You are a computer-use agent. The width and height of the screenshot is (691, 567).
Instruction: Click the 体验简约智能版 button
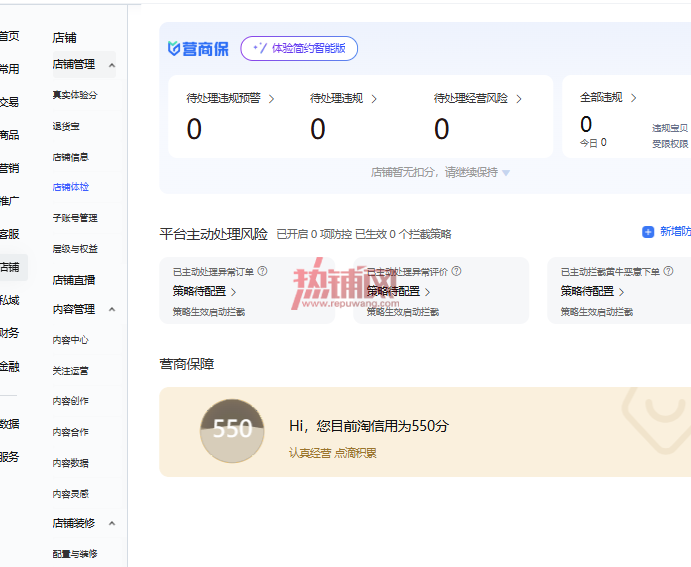(299, 48)
